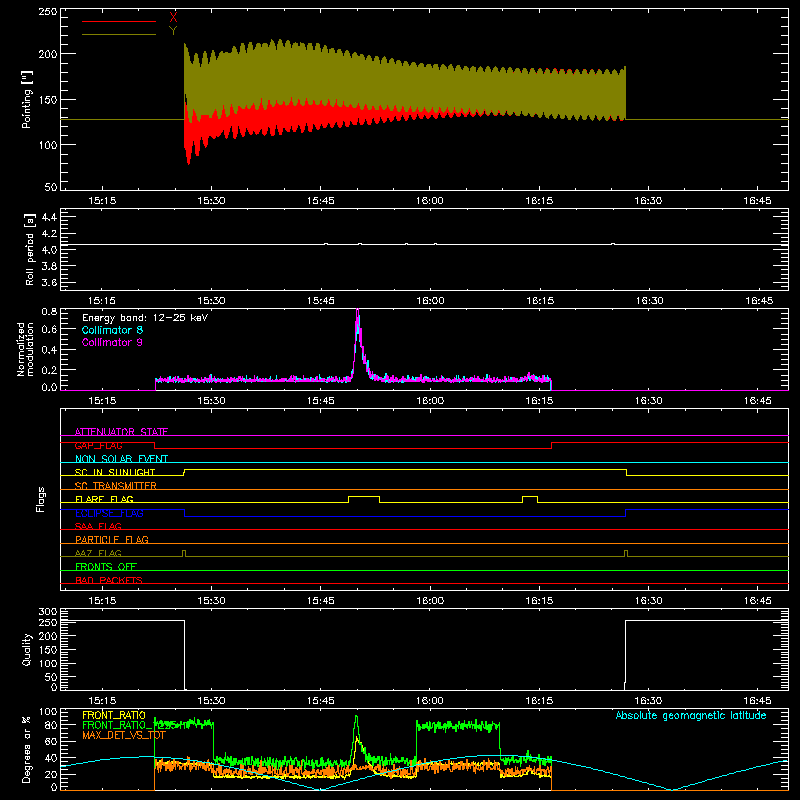
Task: Click '15:15' time label under Pointing plot
Action: tap(102, 201)
